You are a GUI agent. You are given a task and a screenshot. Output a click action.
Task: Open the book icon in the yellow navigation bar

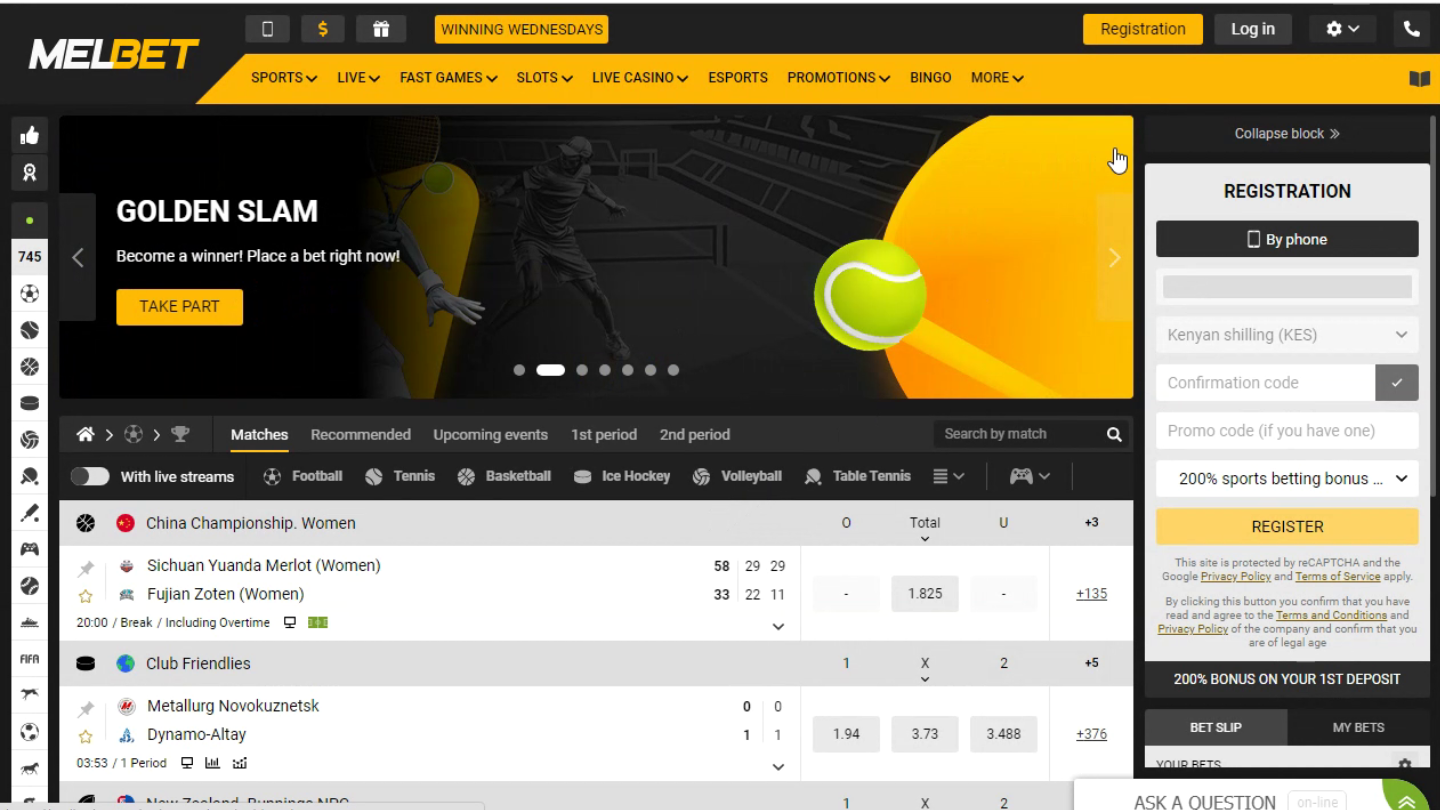pos(1419,79)
